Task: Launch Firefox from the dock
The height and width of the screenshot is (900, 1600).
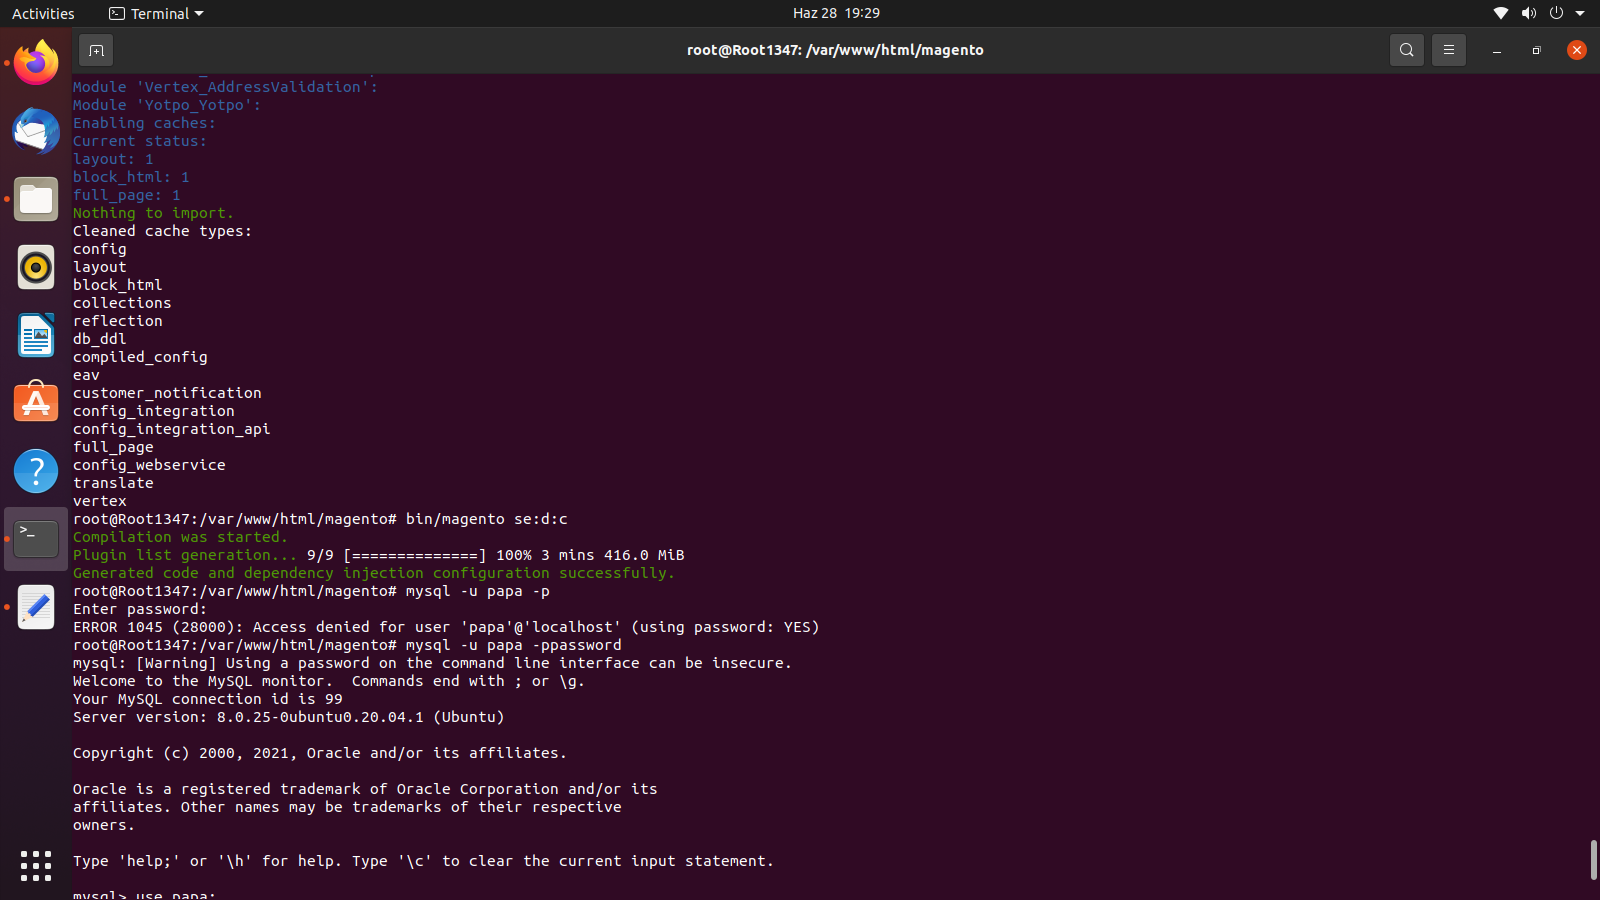Action: [36, 63]
